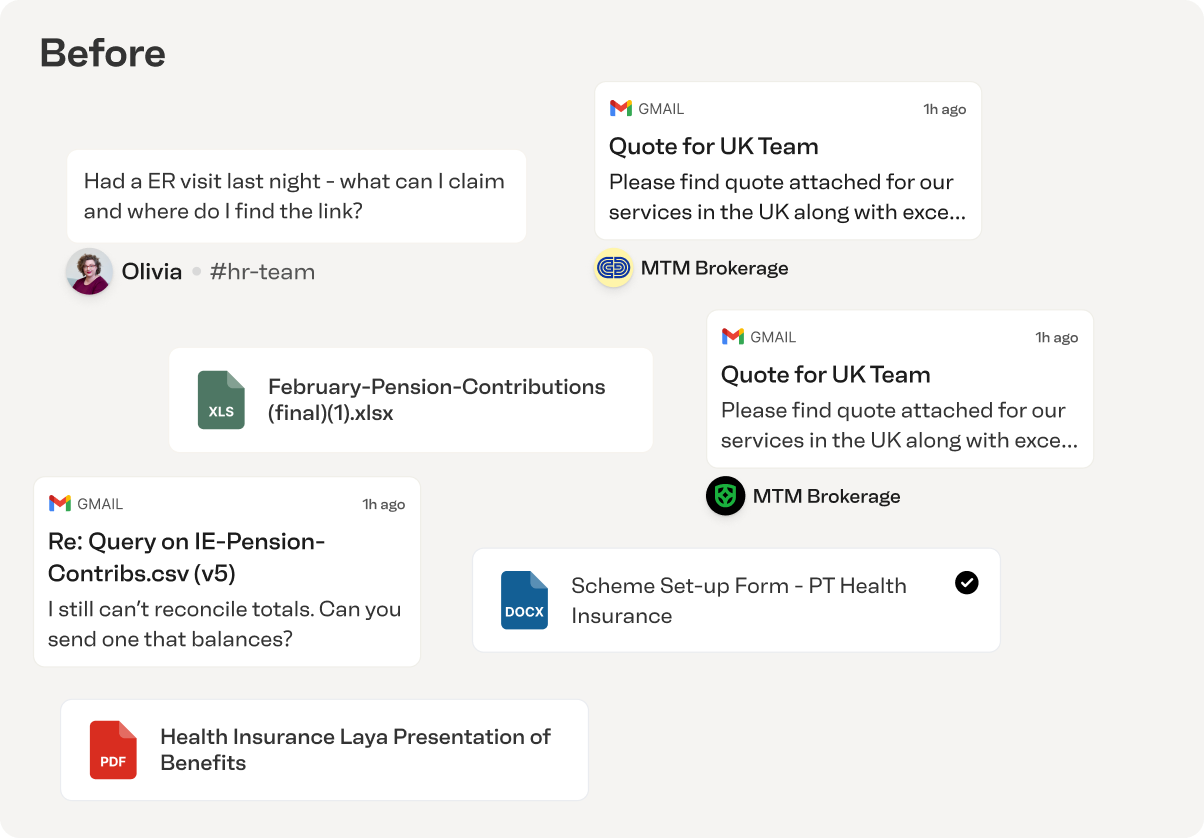Open Scheme Set-up Form - PT Health Insurance
Image resolution: width=1204 pixels, height=838 pixels.
coord(736,600)
